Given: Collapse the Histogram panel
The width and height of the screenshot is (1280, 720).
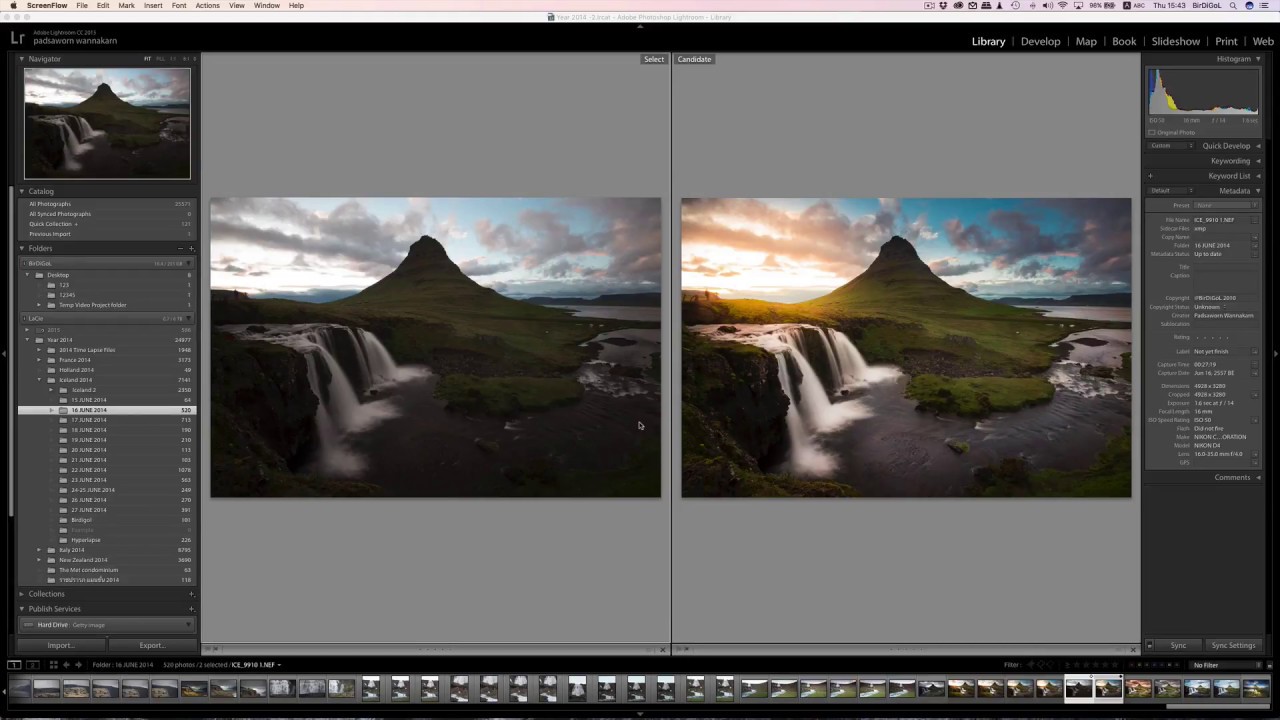Looking at the screenshot, I should click(x=1258, y=59).
